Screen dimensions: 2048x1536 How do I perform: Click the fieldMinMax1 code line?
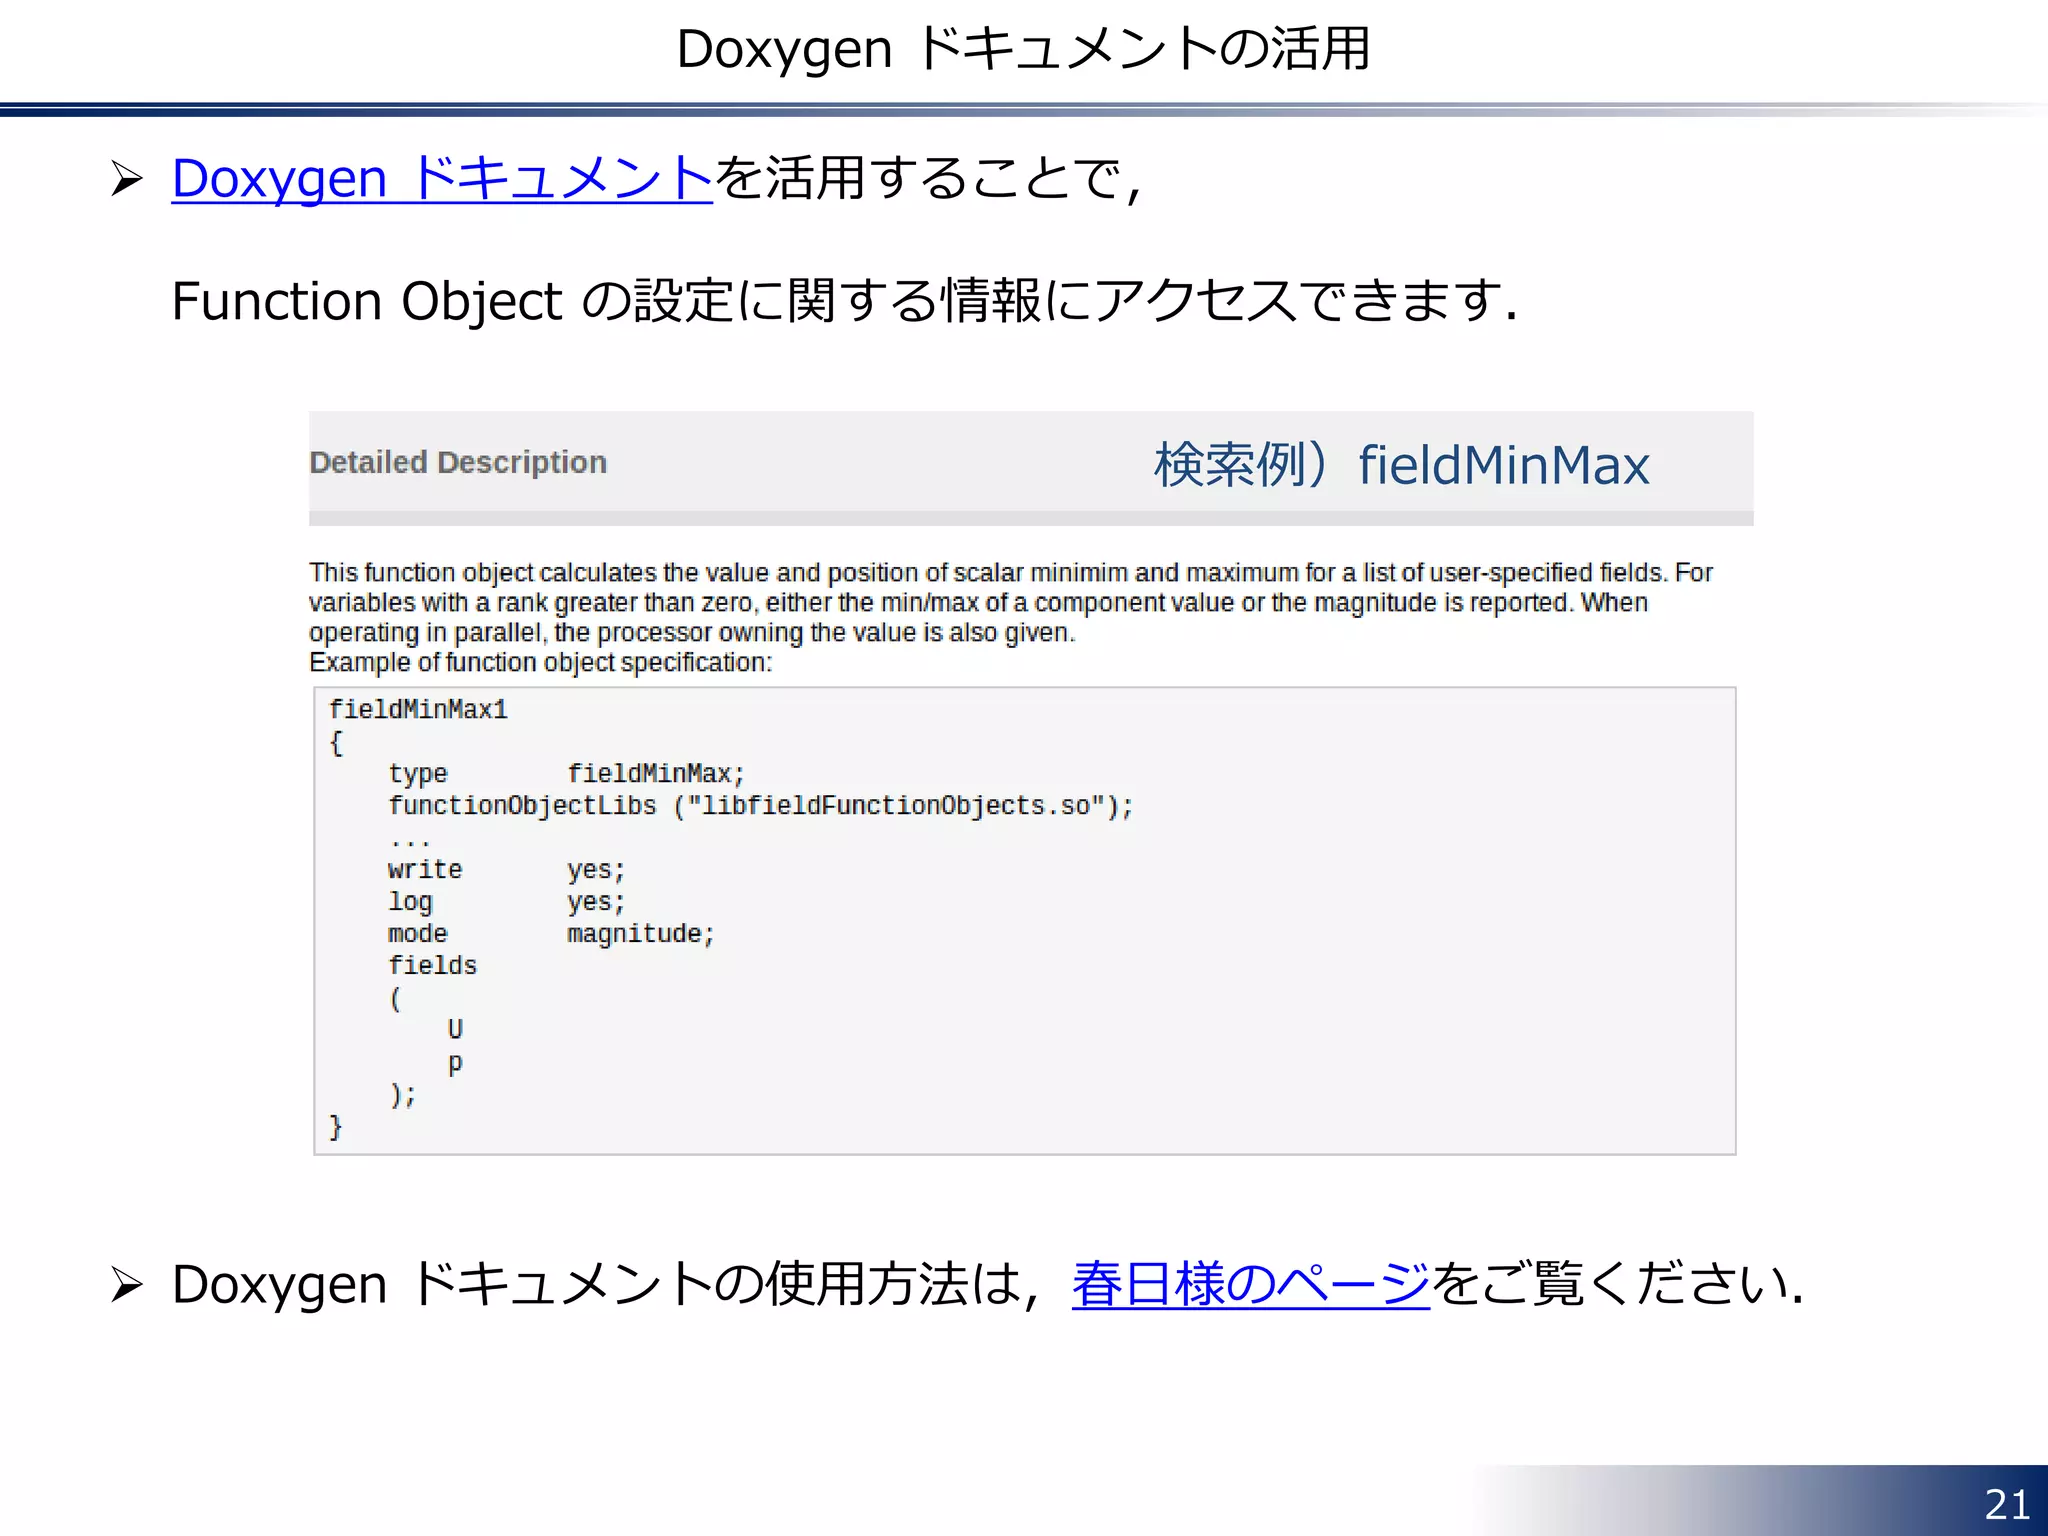coord(418,710)
